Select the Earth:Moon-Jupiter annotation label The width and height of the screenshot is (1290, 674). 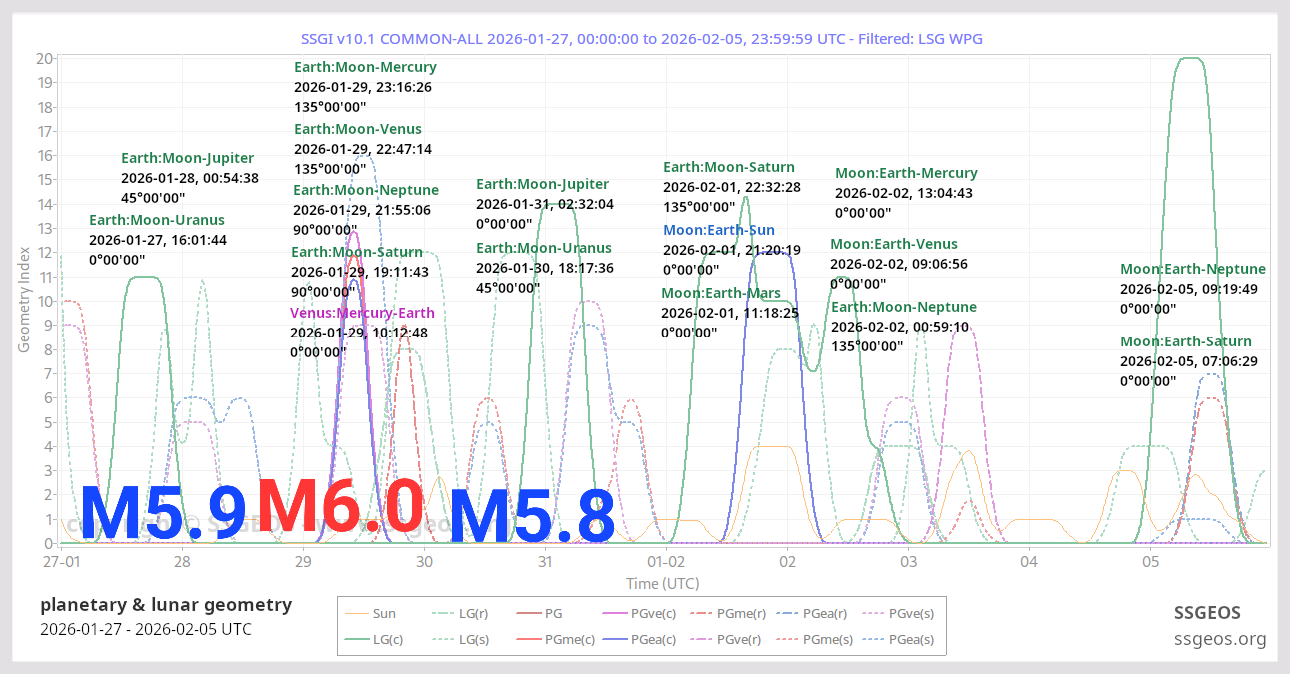point(187,157)
